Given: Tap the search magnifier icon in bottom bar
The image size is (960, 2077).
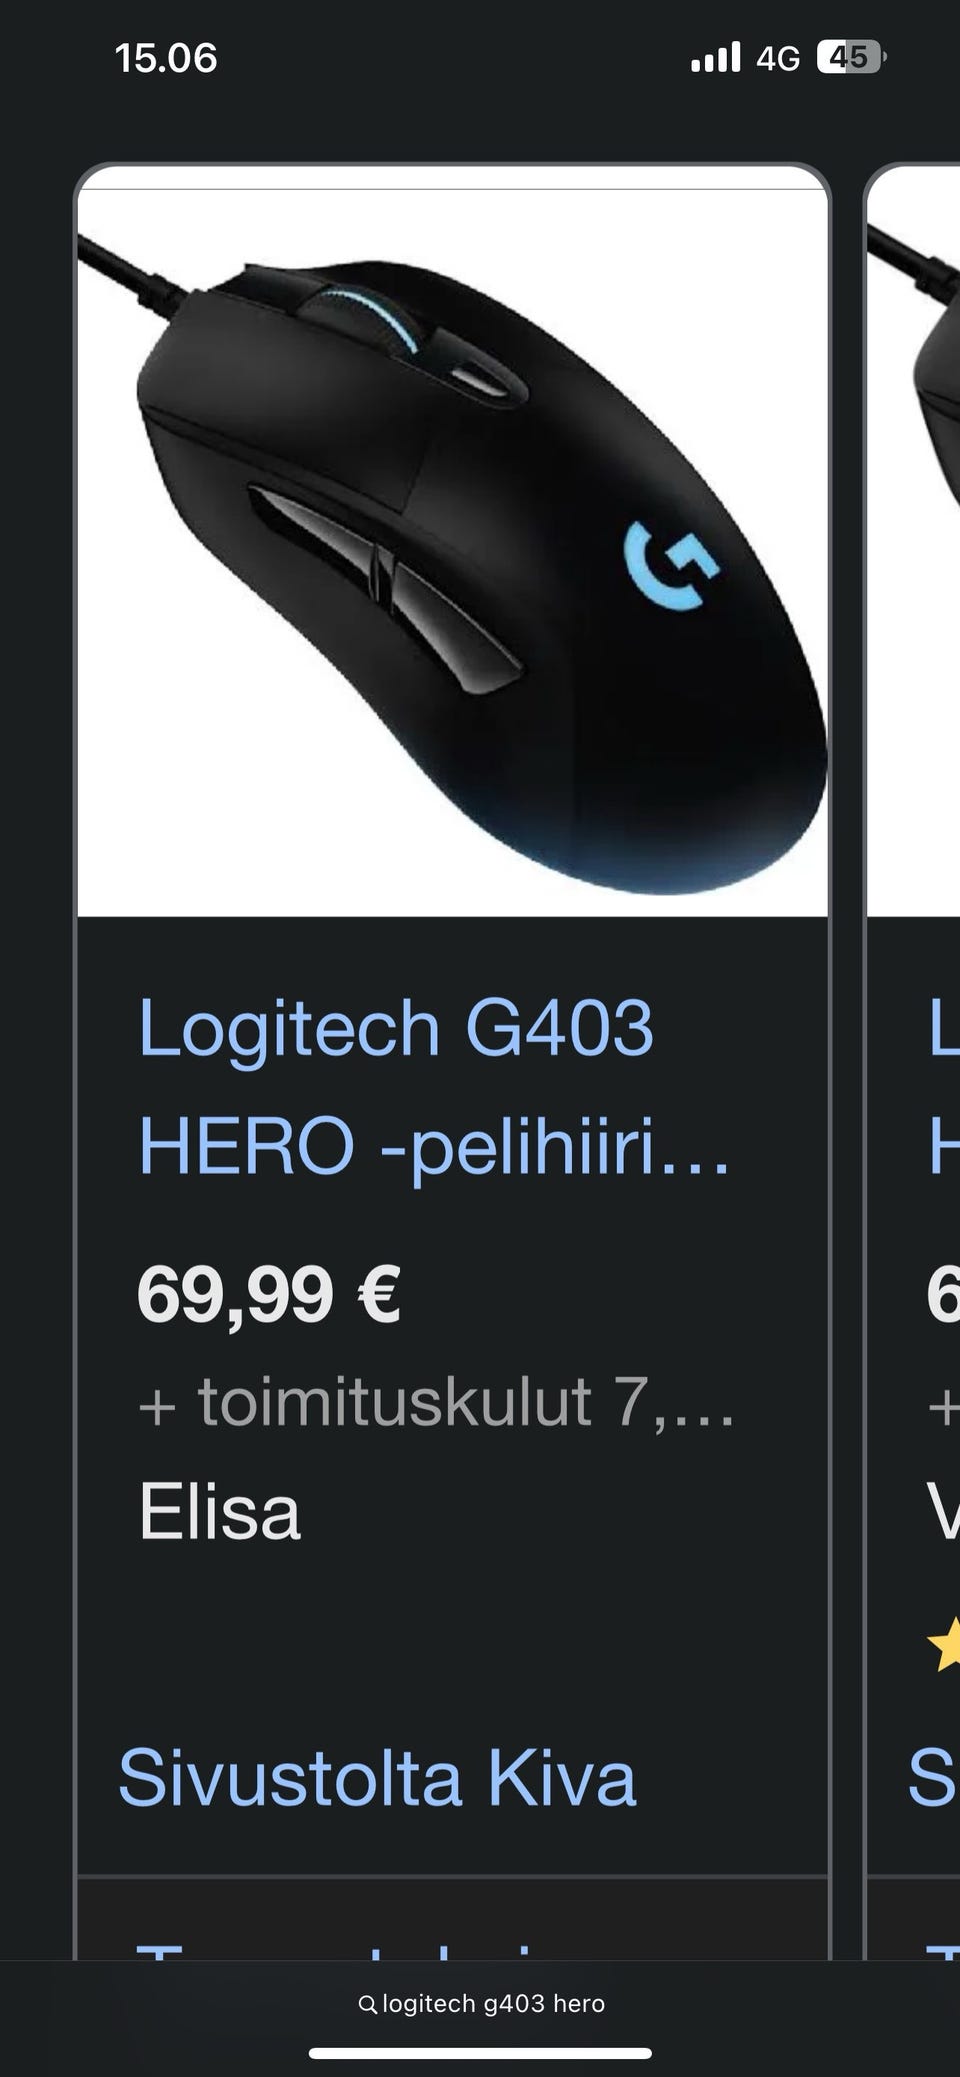Looking at the screenshot, I should pyautogui.click(x=367, y=2004).
